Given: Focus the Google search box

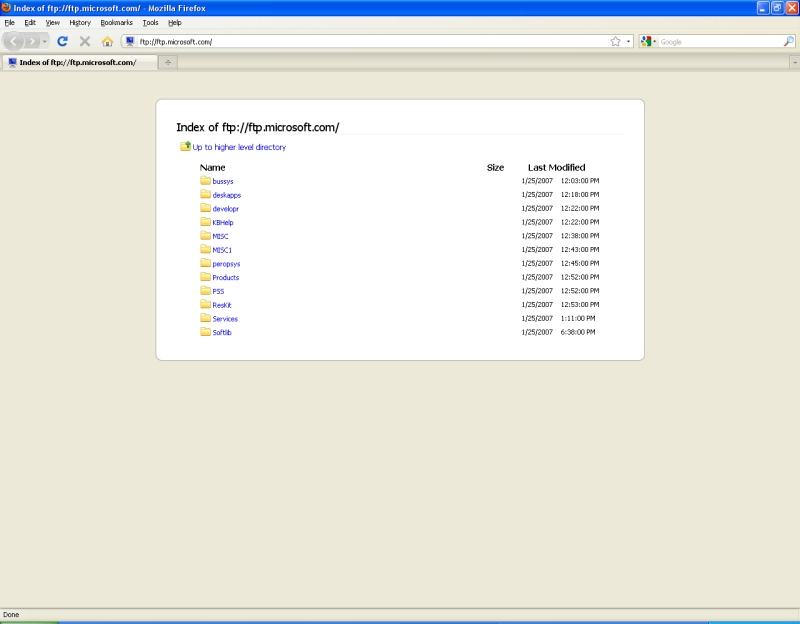Looking at the screenshot, I should 720,42.
